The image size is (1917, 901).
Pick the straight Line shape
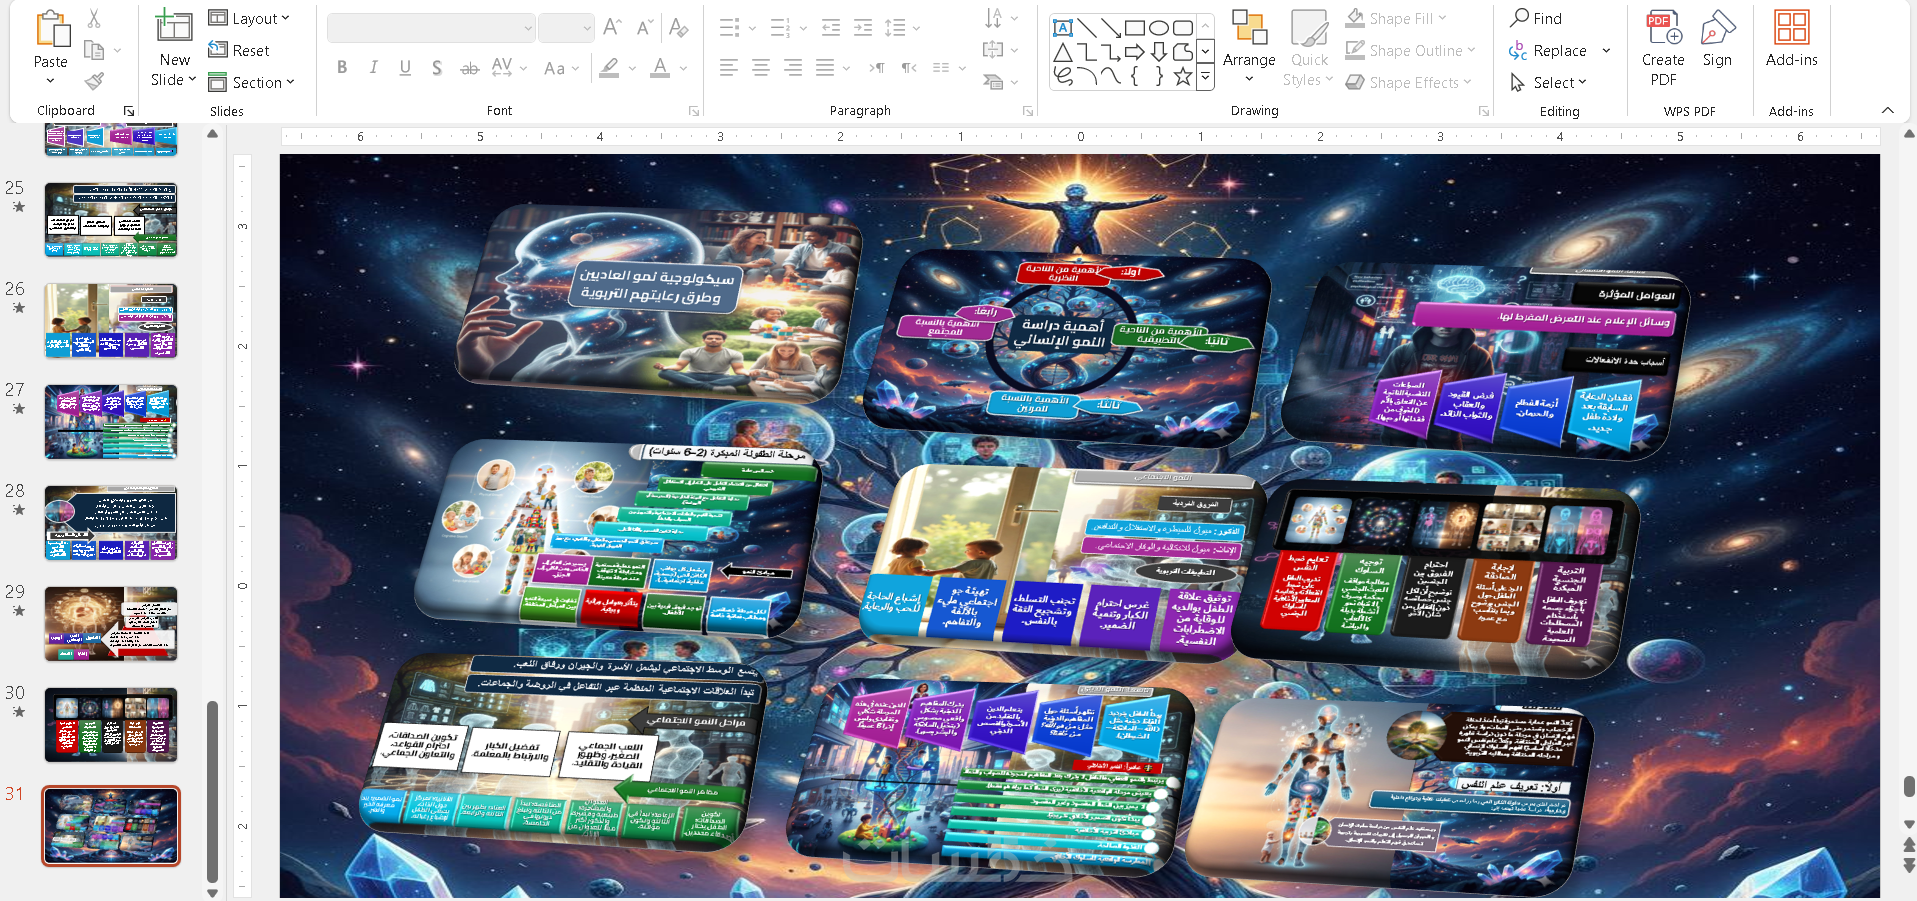(1087, 27)
